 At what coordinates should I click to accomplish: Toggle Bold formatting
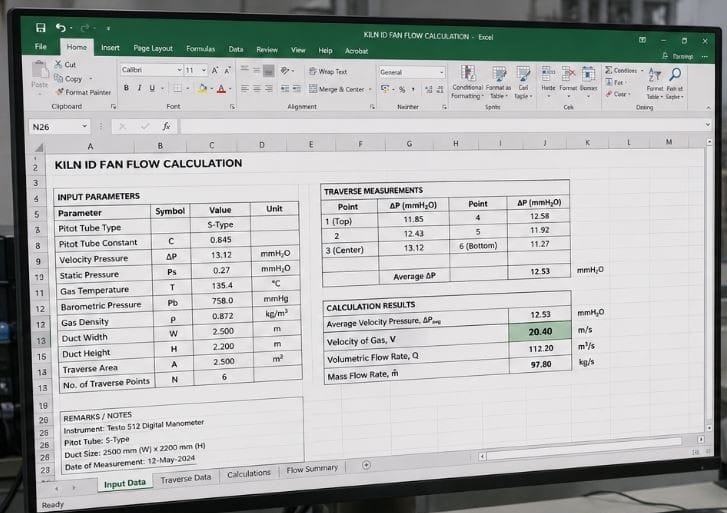tap(126, 87)
